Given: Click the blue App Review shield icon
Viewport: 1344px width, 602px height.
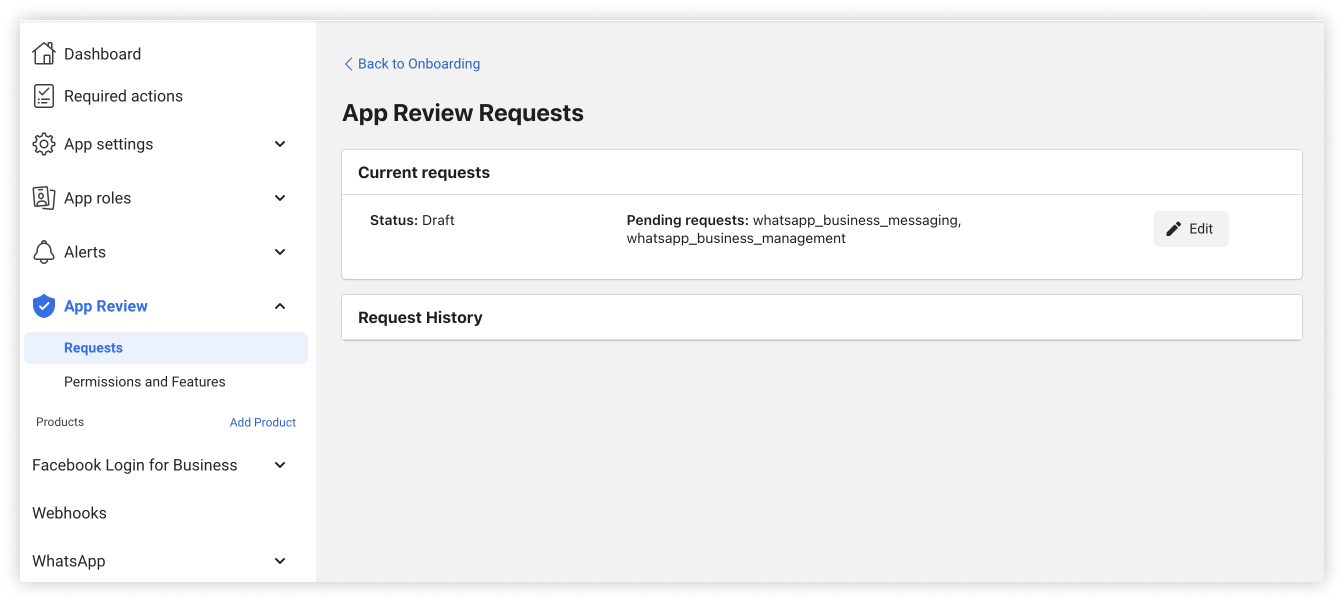Looking at the screenshot, I should 43,305.
